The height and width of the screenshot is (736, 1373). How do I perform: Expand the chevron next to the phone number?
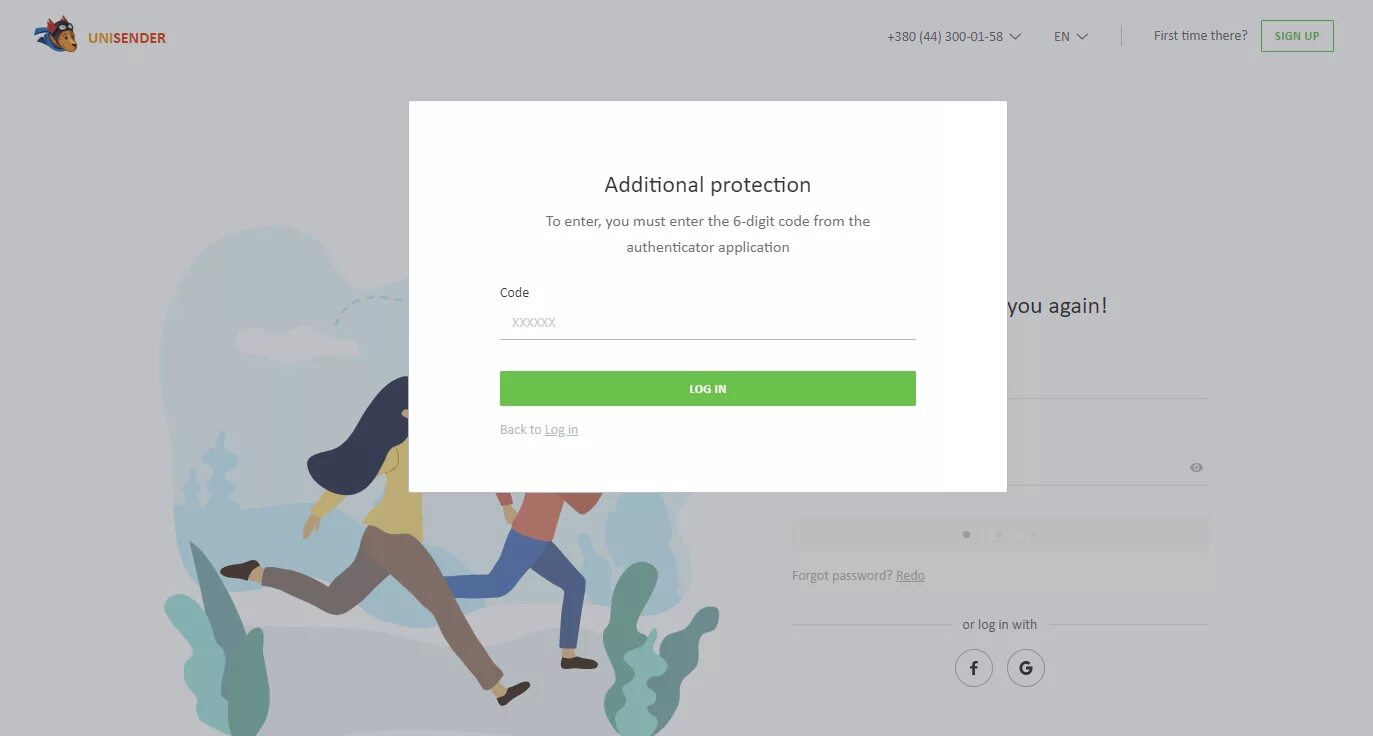(1015, 37)
